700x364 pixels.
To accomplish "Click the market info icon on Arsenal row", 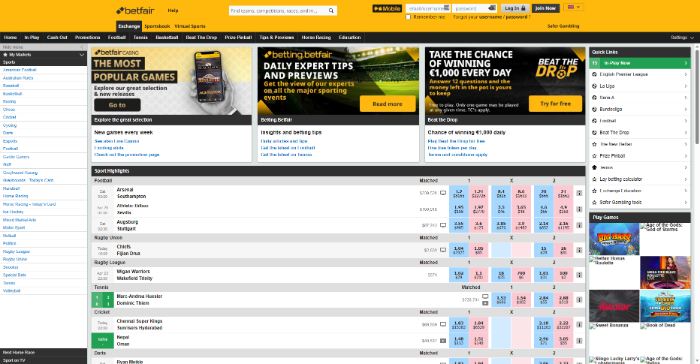I will point(579,193).
